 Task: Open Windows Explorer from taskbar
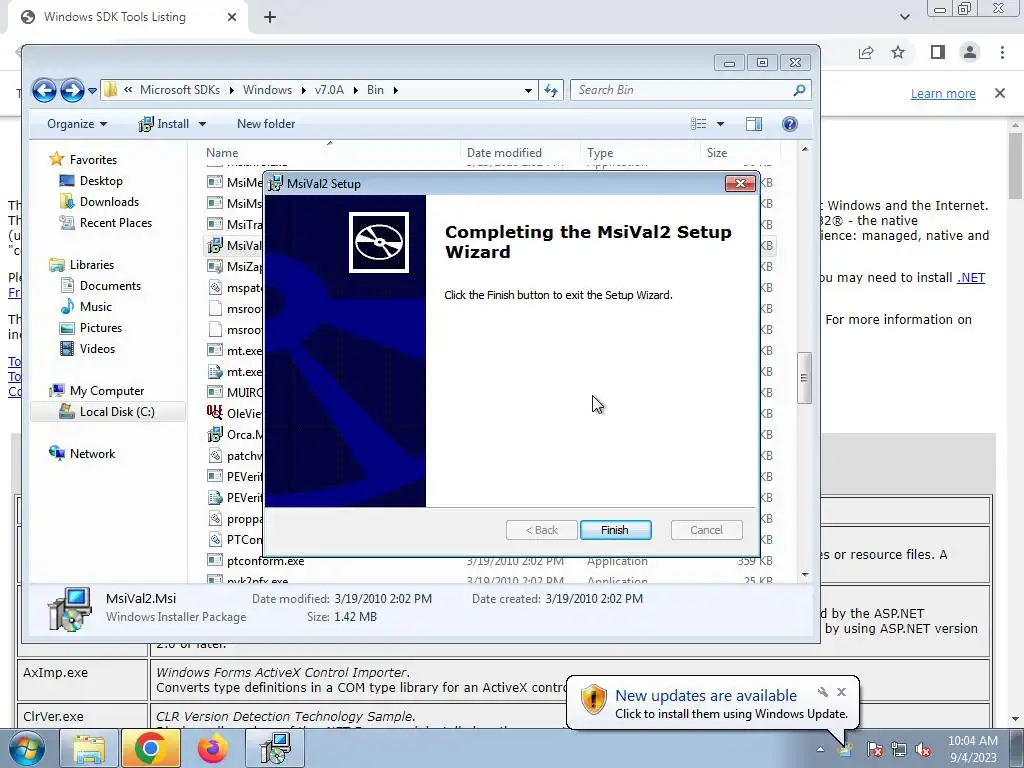89,748
